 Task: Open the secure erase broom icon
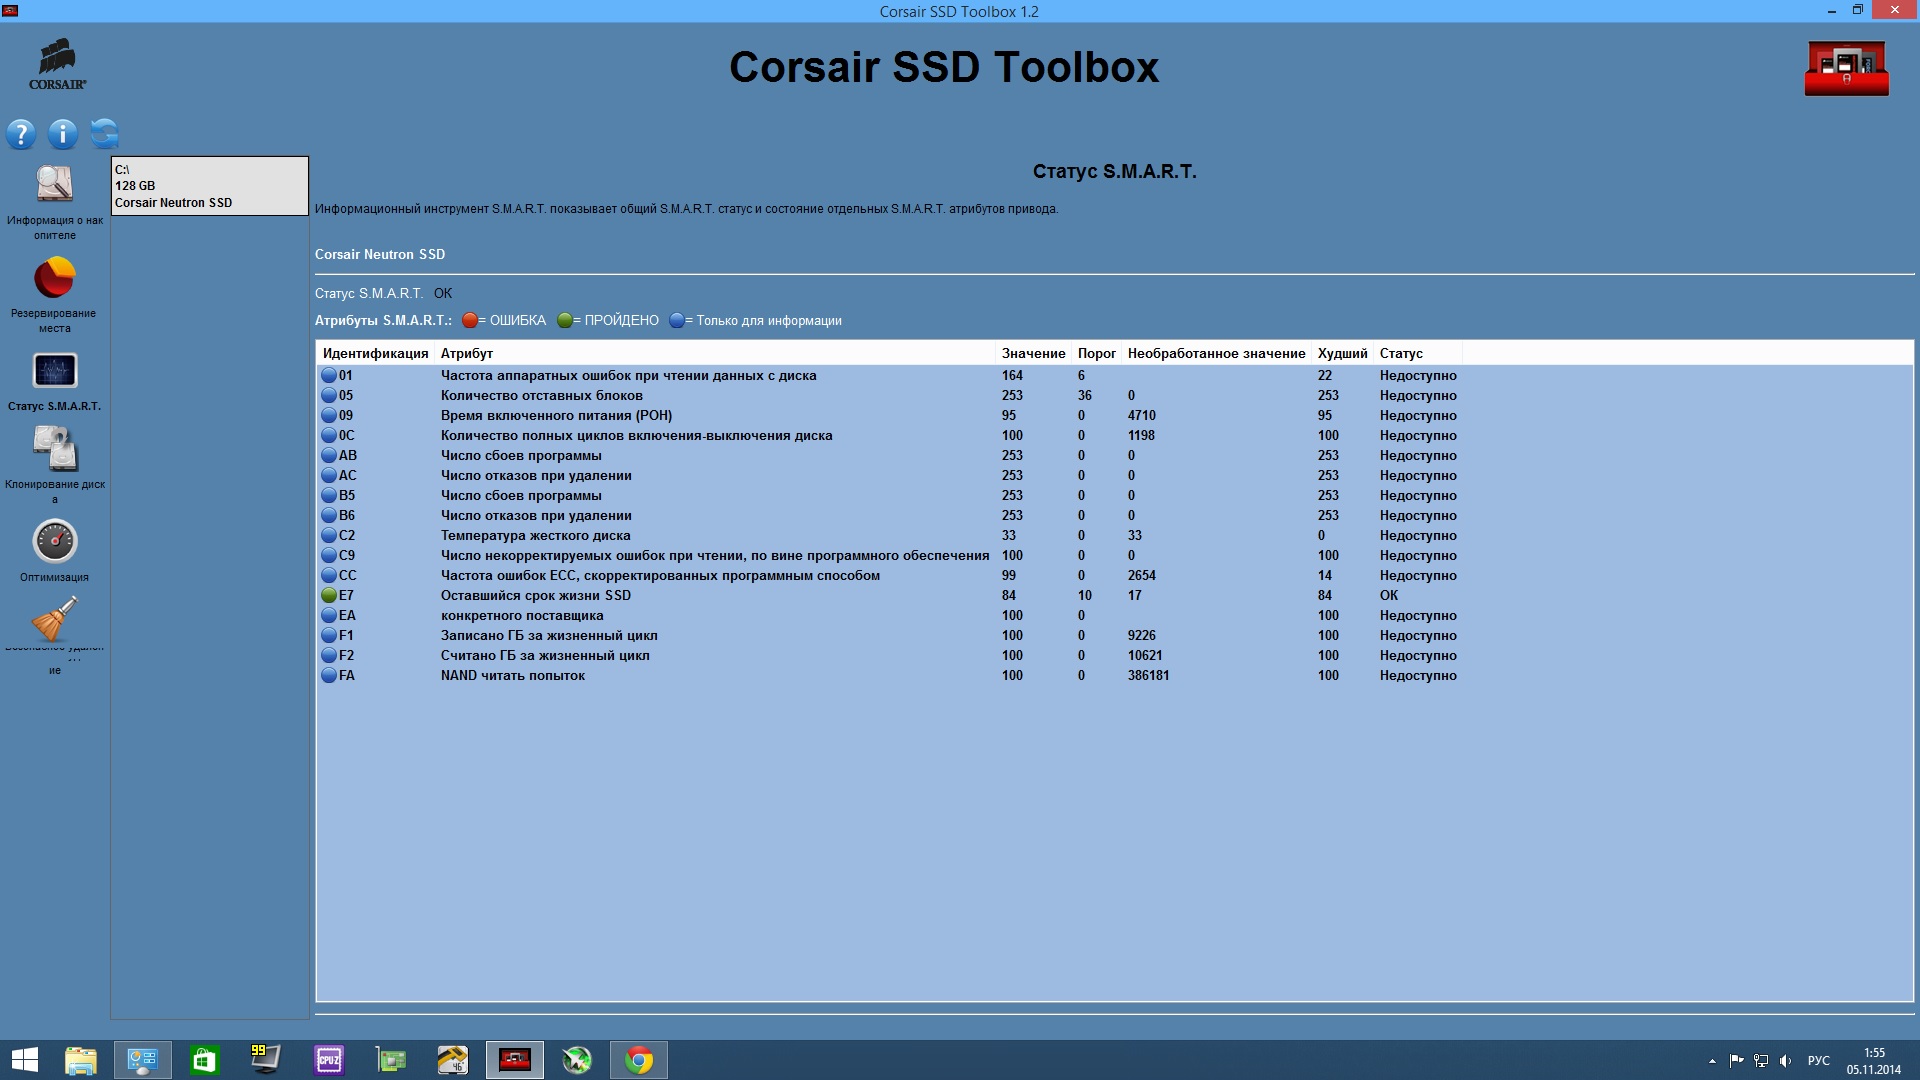[x=55, y=619]
